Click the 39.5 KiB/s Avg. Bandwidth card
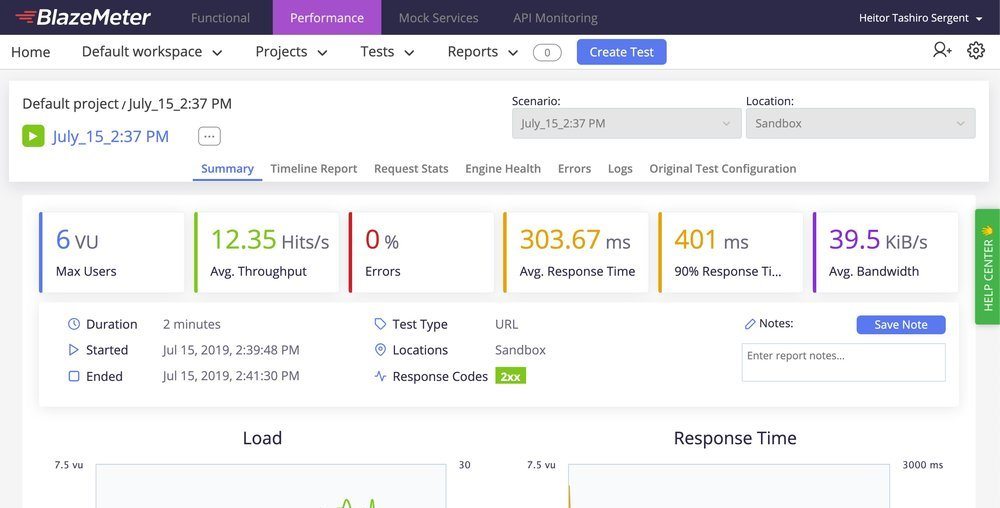The width and height of the screenshot is (1000, 508). click(885, 252)
